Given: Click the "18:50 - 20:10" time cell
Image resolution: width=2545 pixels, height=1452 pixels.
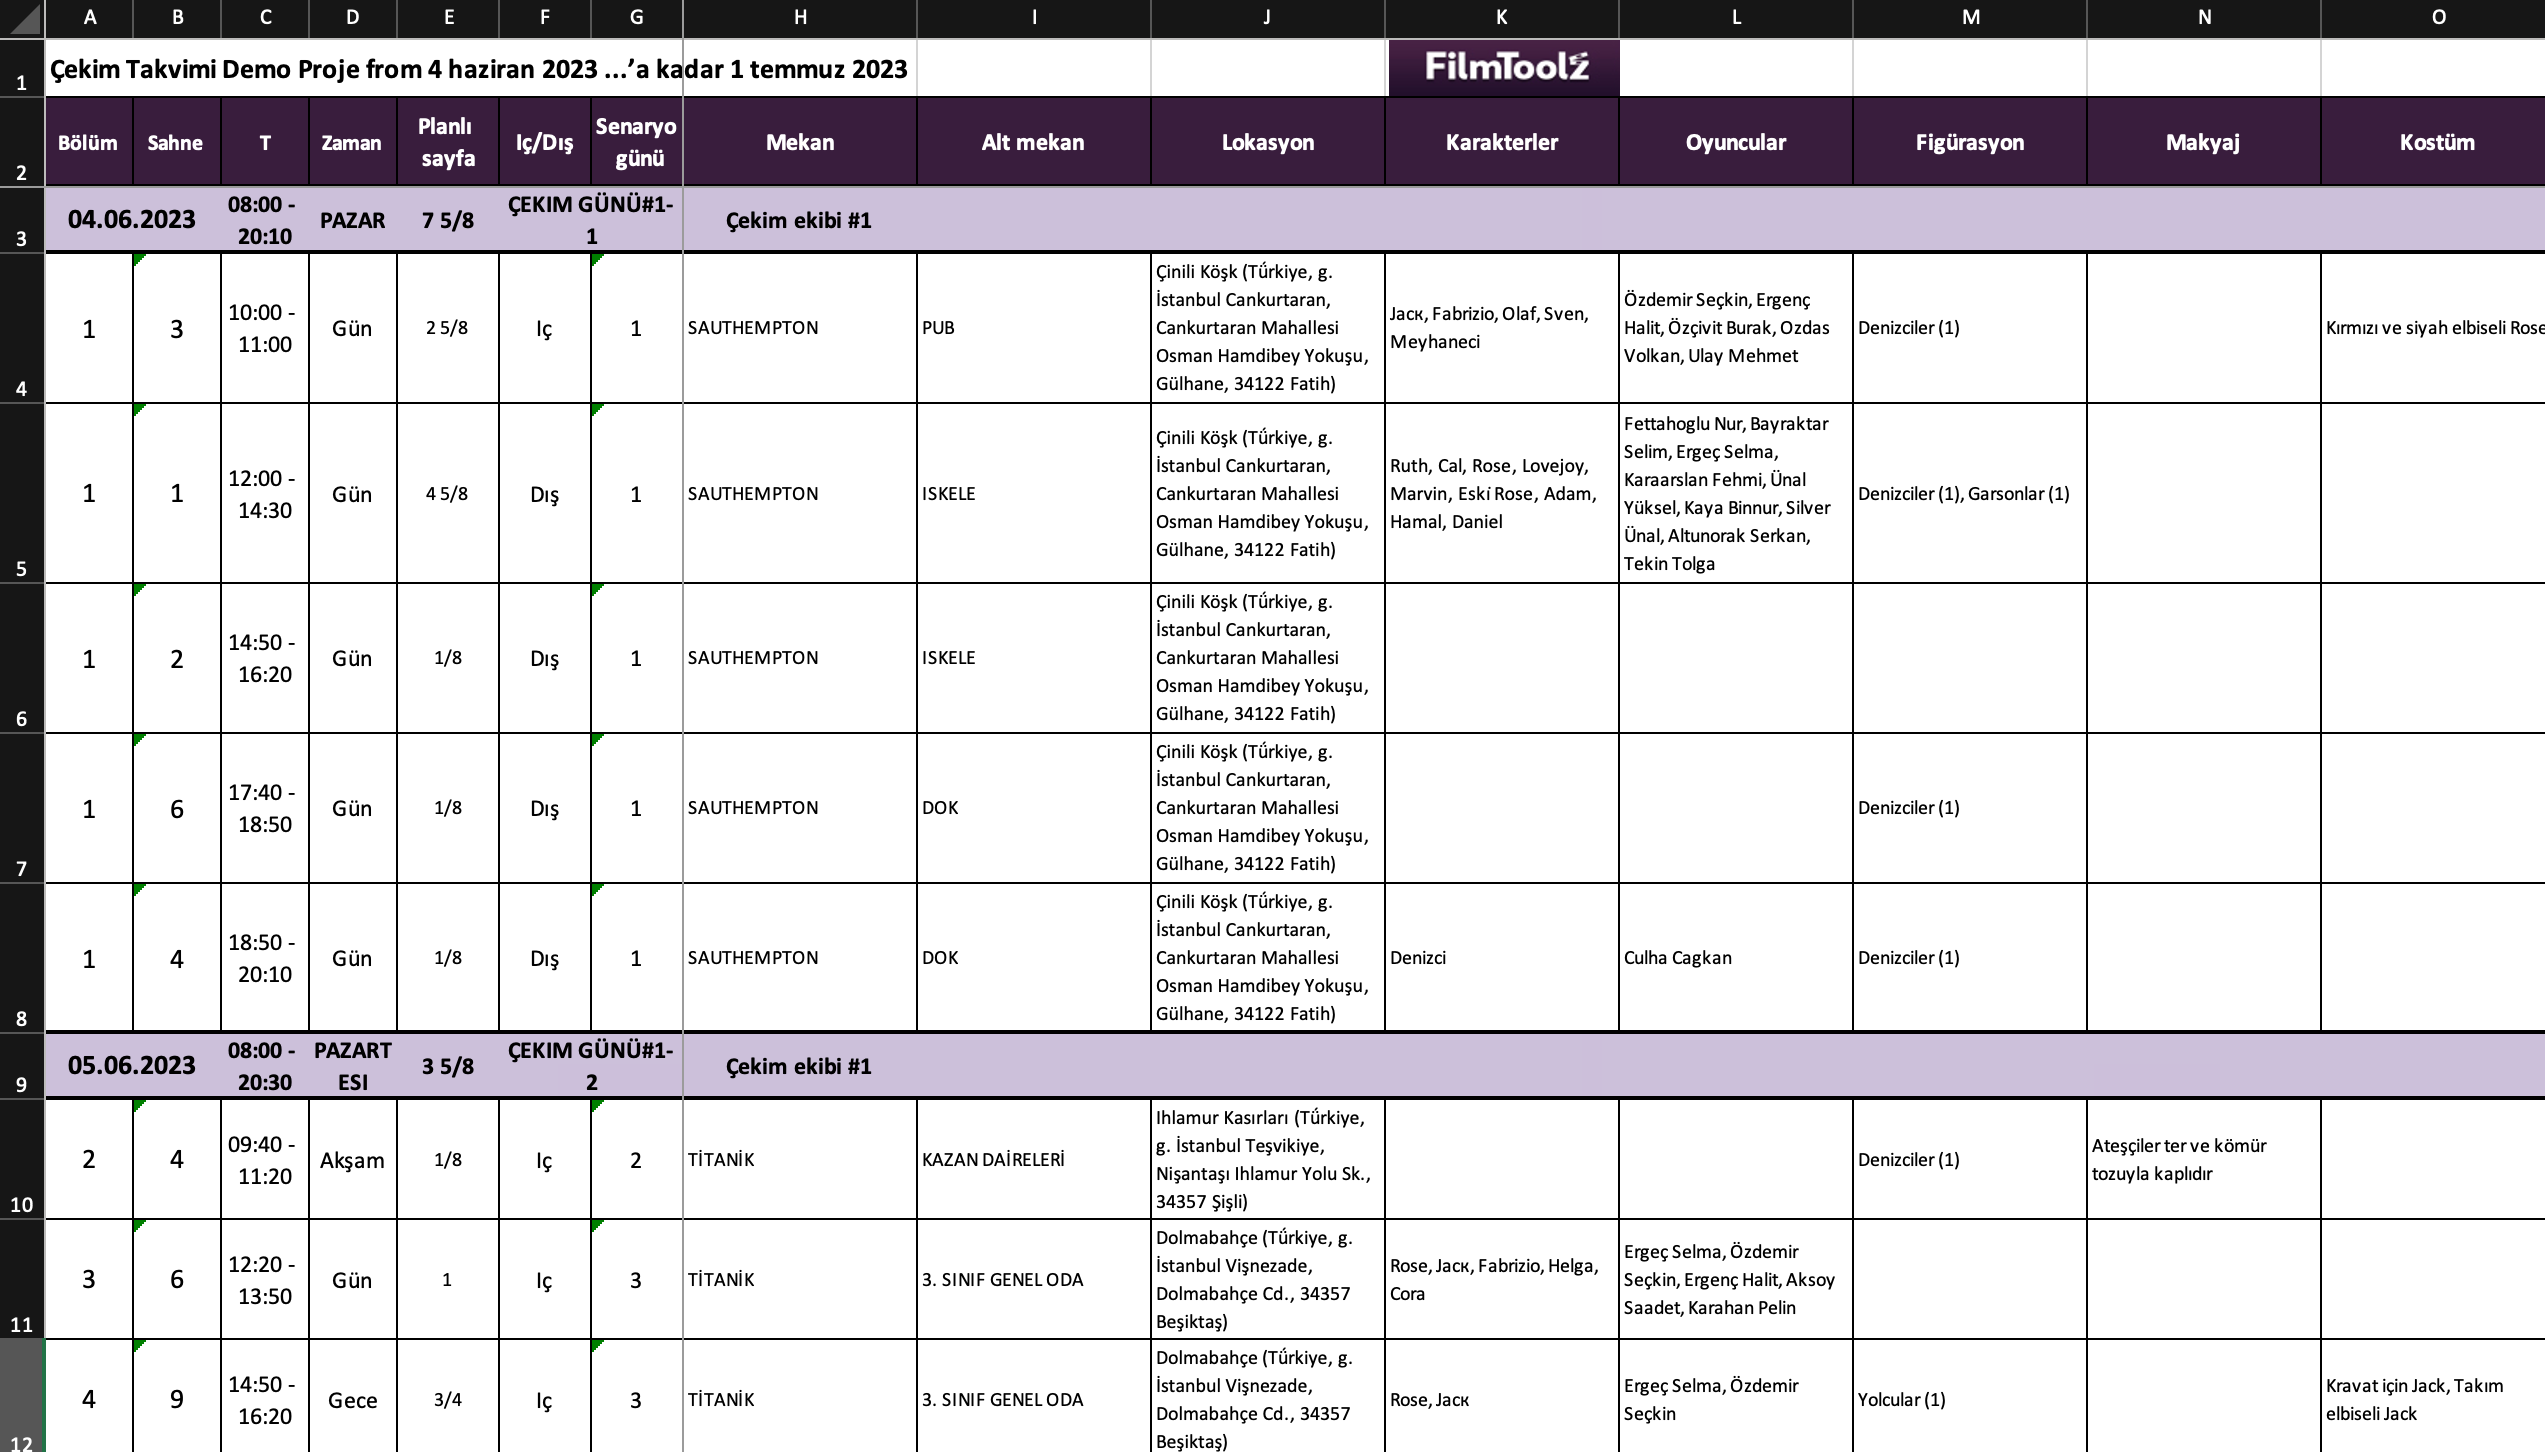Looking at the screenshot, I should coord(264,958).
